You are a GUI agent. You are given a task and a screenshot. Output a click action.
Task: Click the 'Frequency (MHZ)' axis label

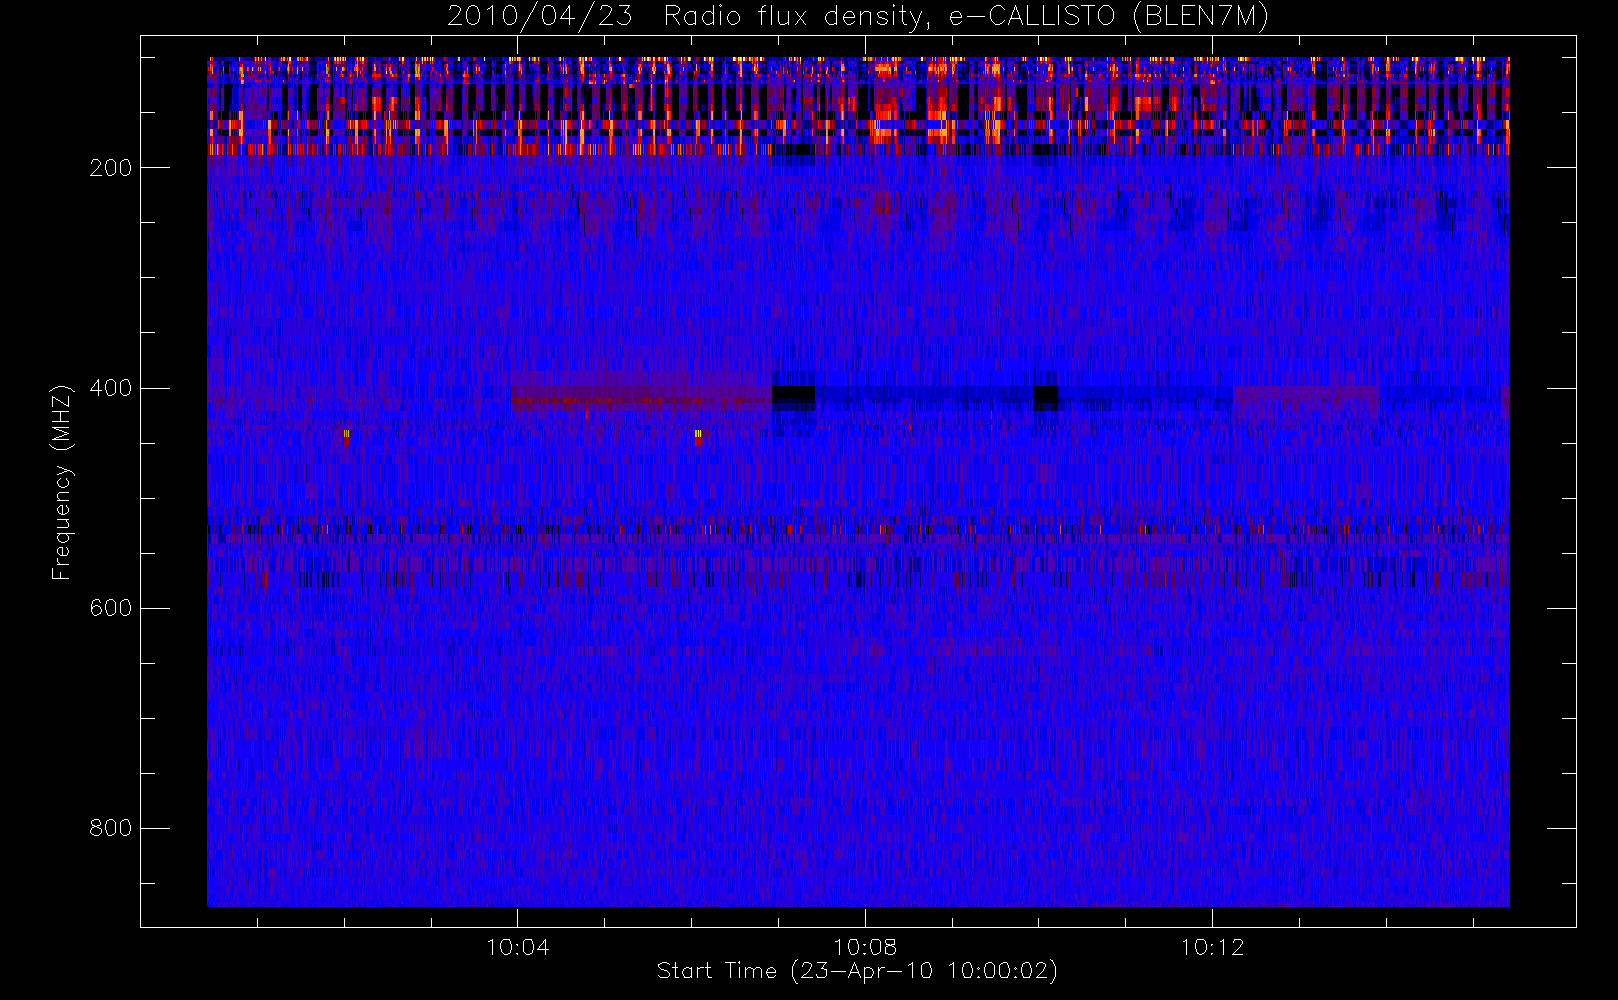tap(62, 481)
